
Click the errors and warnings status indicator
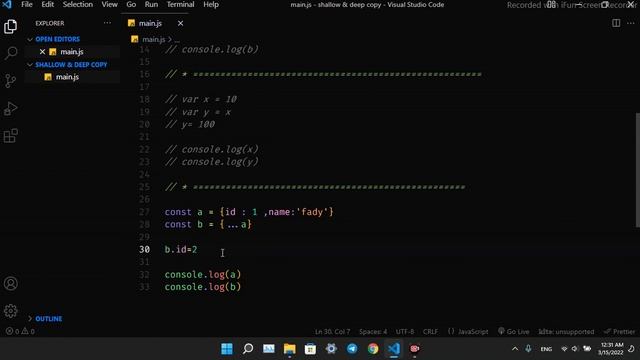click(x=20, y=331)
